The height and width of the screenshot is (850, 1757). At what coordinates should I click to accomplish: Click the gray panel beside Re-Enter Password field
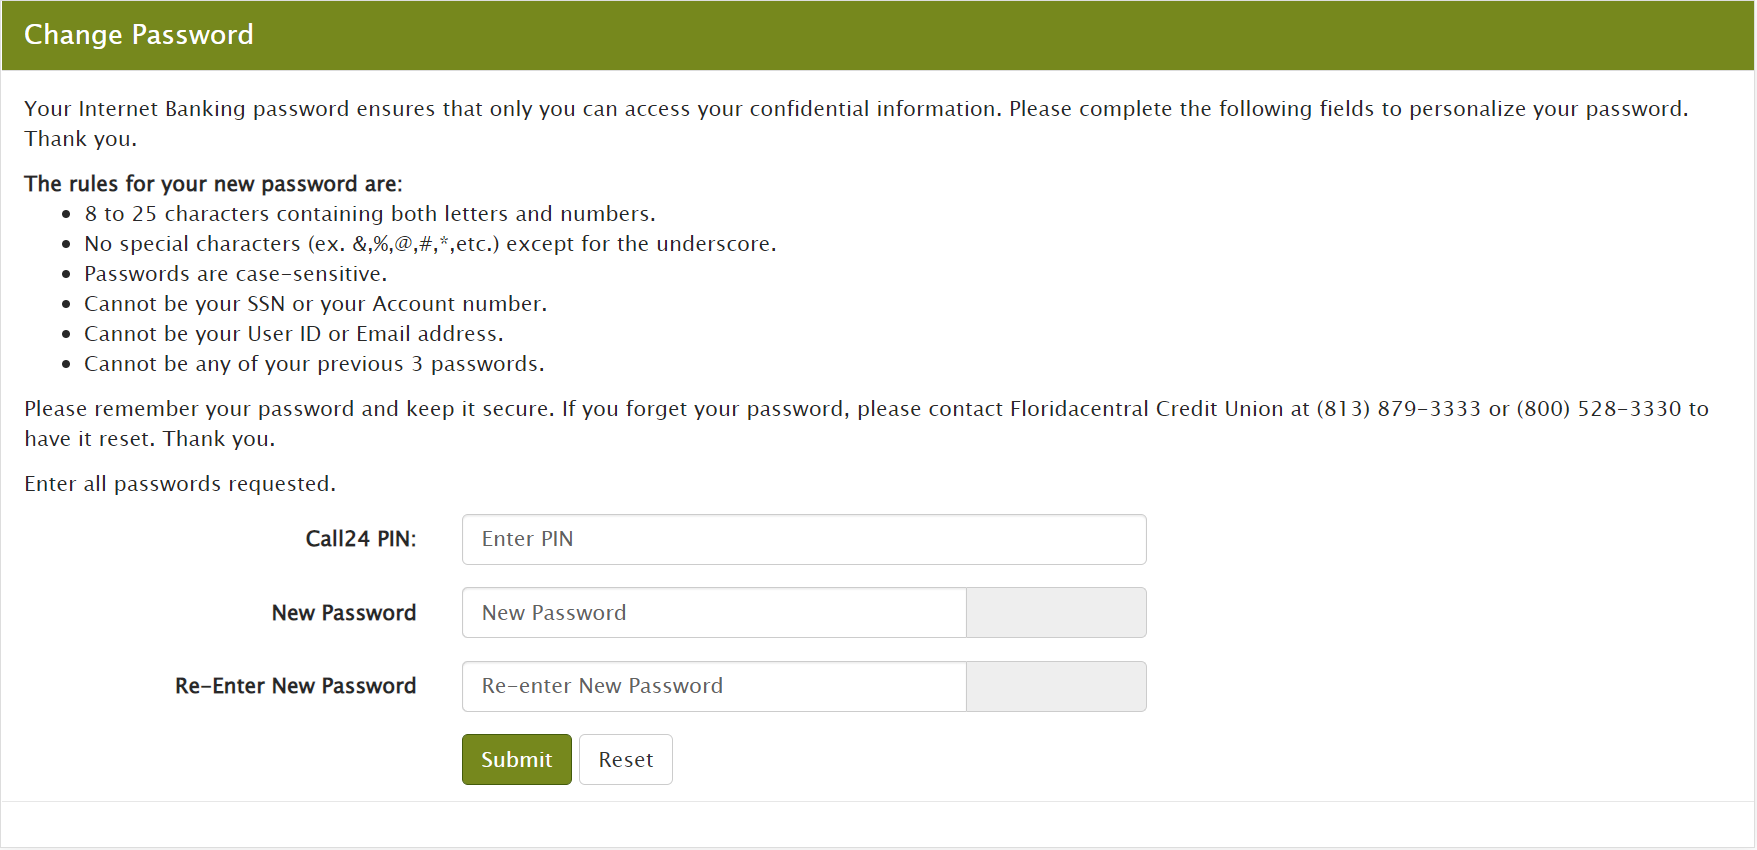click(x=1056, y=686)
